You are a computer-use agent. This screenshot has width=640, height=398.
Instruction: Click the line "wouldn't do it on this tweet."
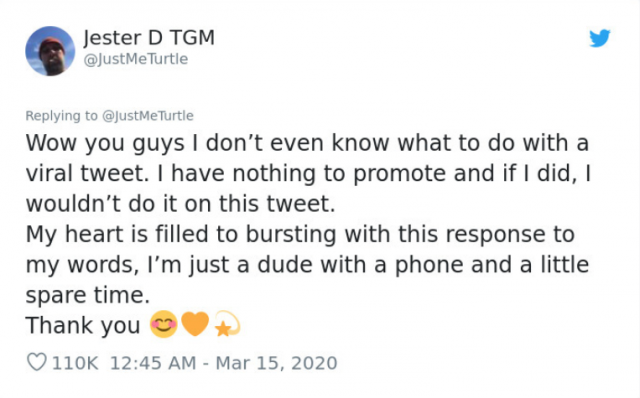coord(180,204)
